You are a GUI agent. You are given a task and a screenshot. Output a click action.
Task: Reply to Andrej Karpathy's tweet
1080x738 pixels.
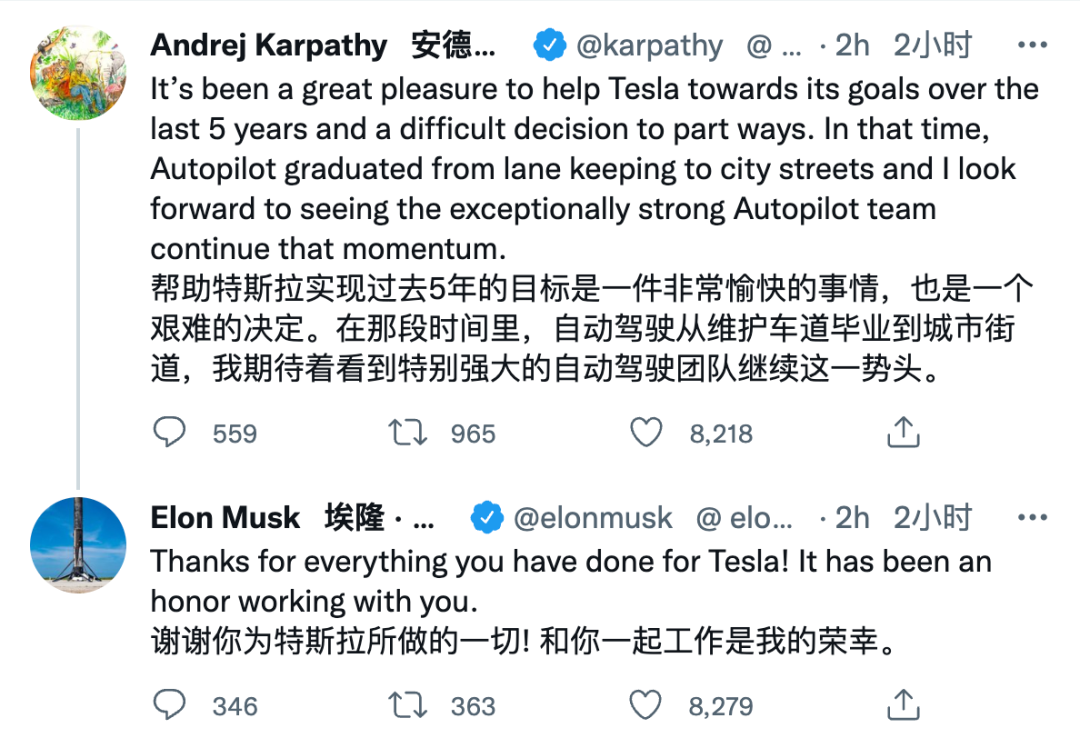click(170, 433)
